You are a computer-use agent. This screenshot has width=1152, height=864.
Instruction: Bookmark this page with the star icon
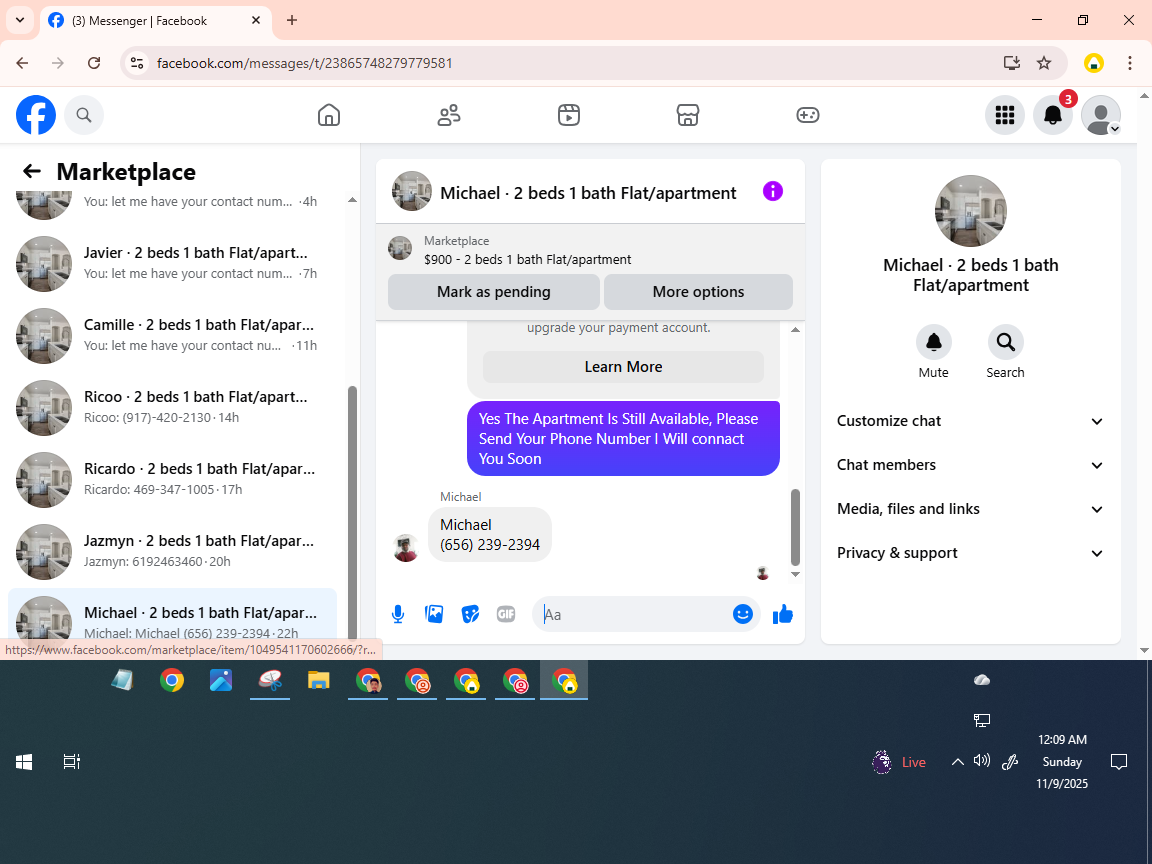1044,63
